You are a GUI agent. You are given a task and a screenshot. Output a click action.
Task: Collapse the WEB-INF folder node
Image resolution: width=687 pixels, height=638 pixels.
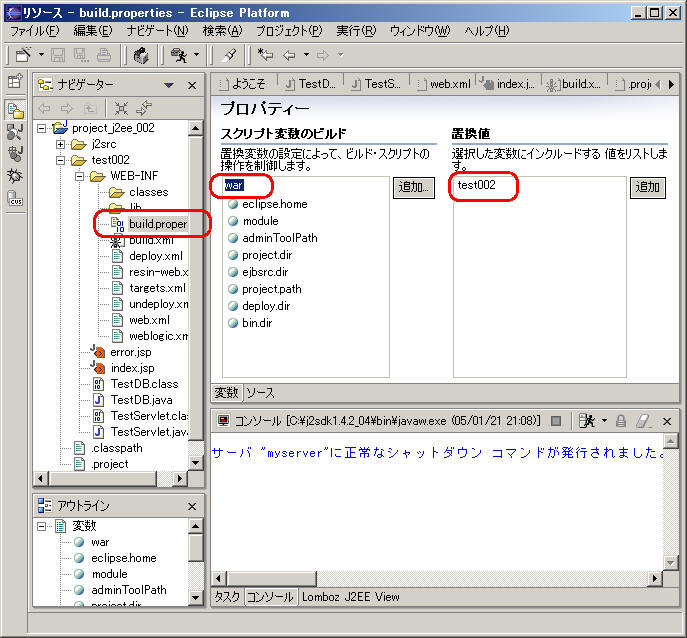79,176
